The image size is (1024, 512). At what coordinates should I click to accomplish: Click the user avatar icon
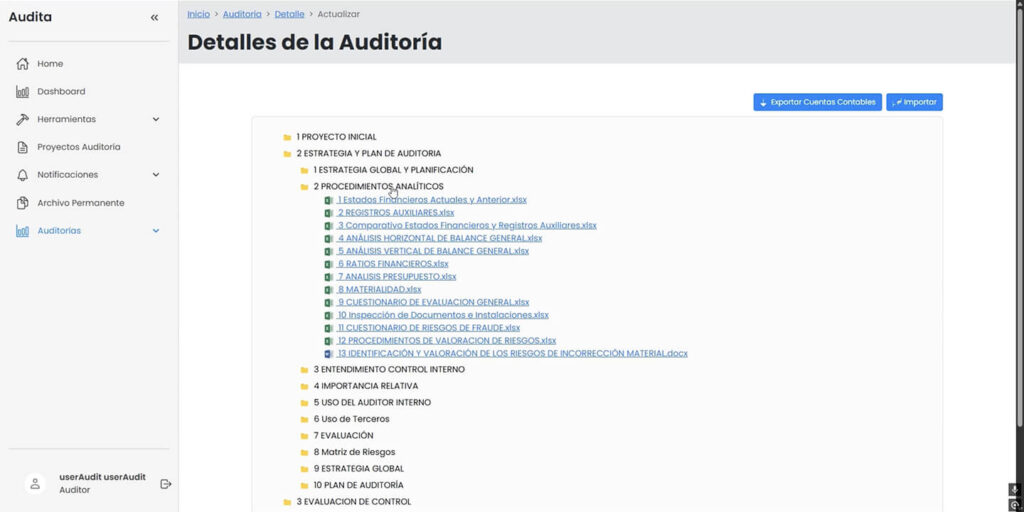coord(35,484)
